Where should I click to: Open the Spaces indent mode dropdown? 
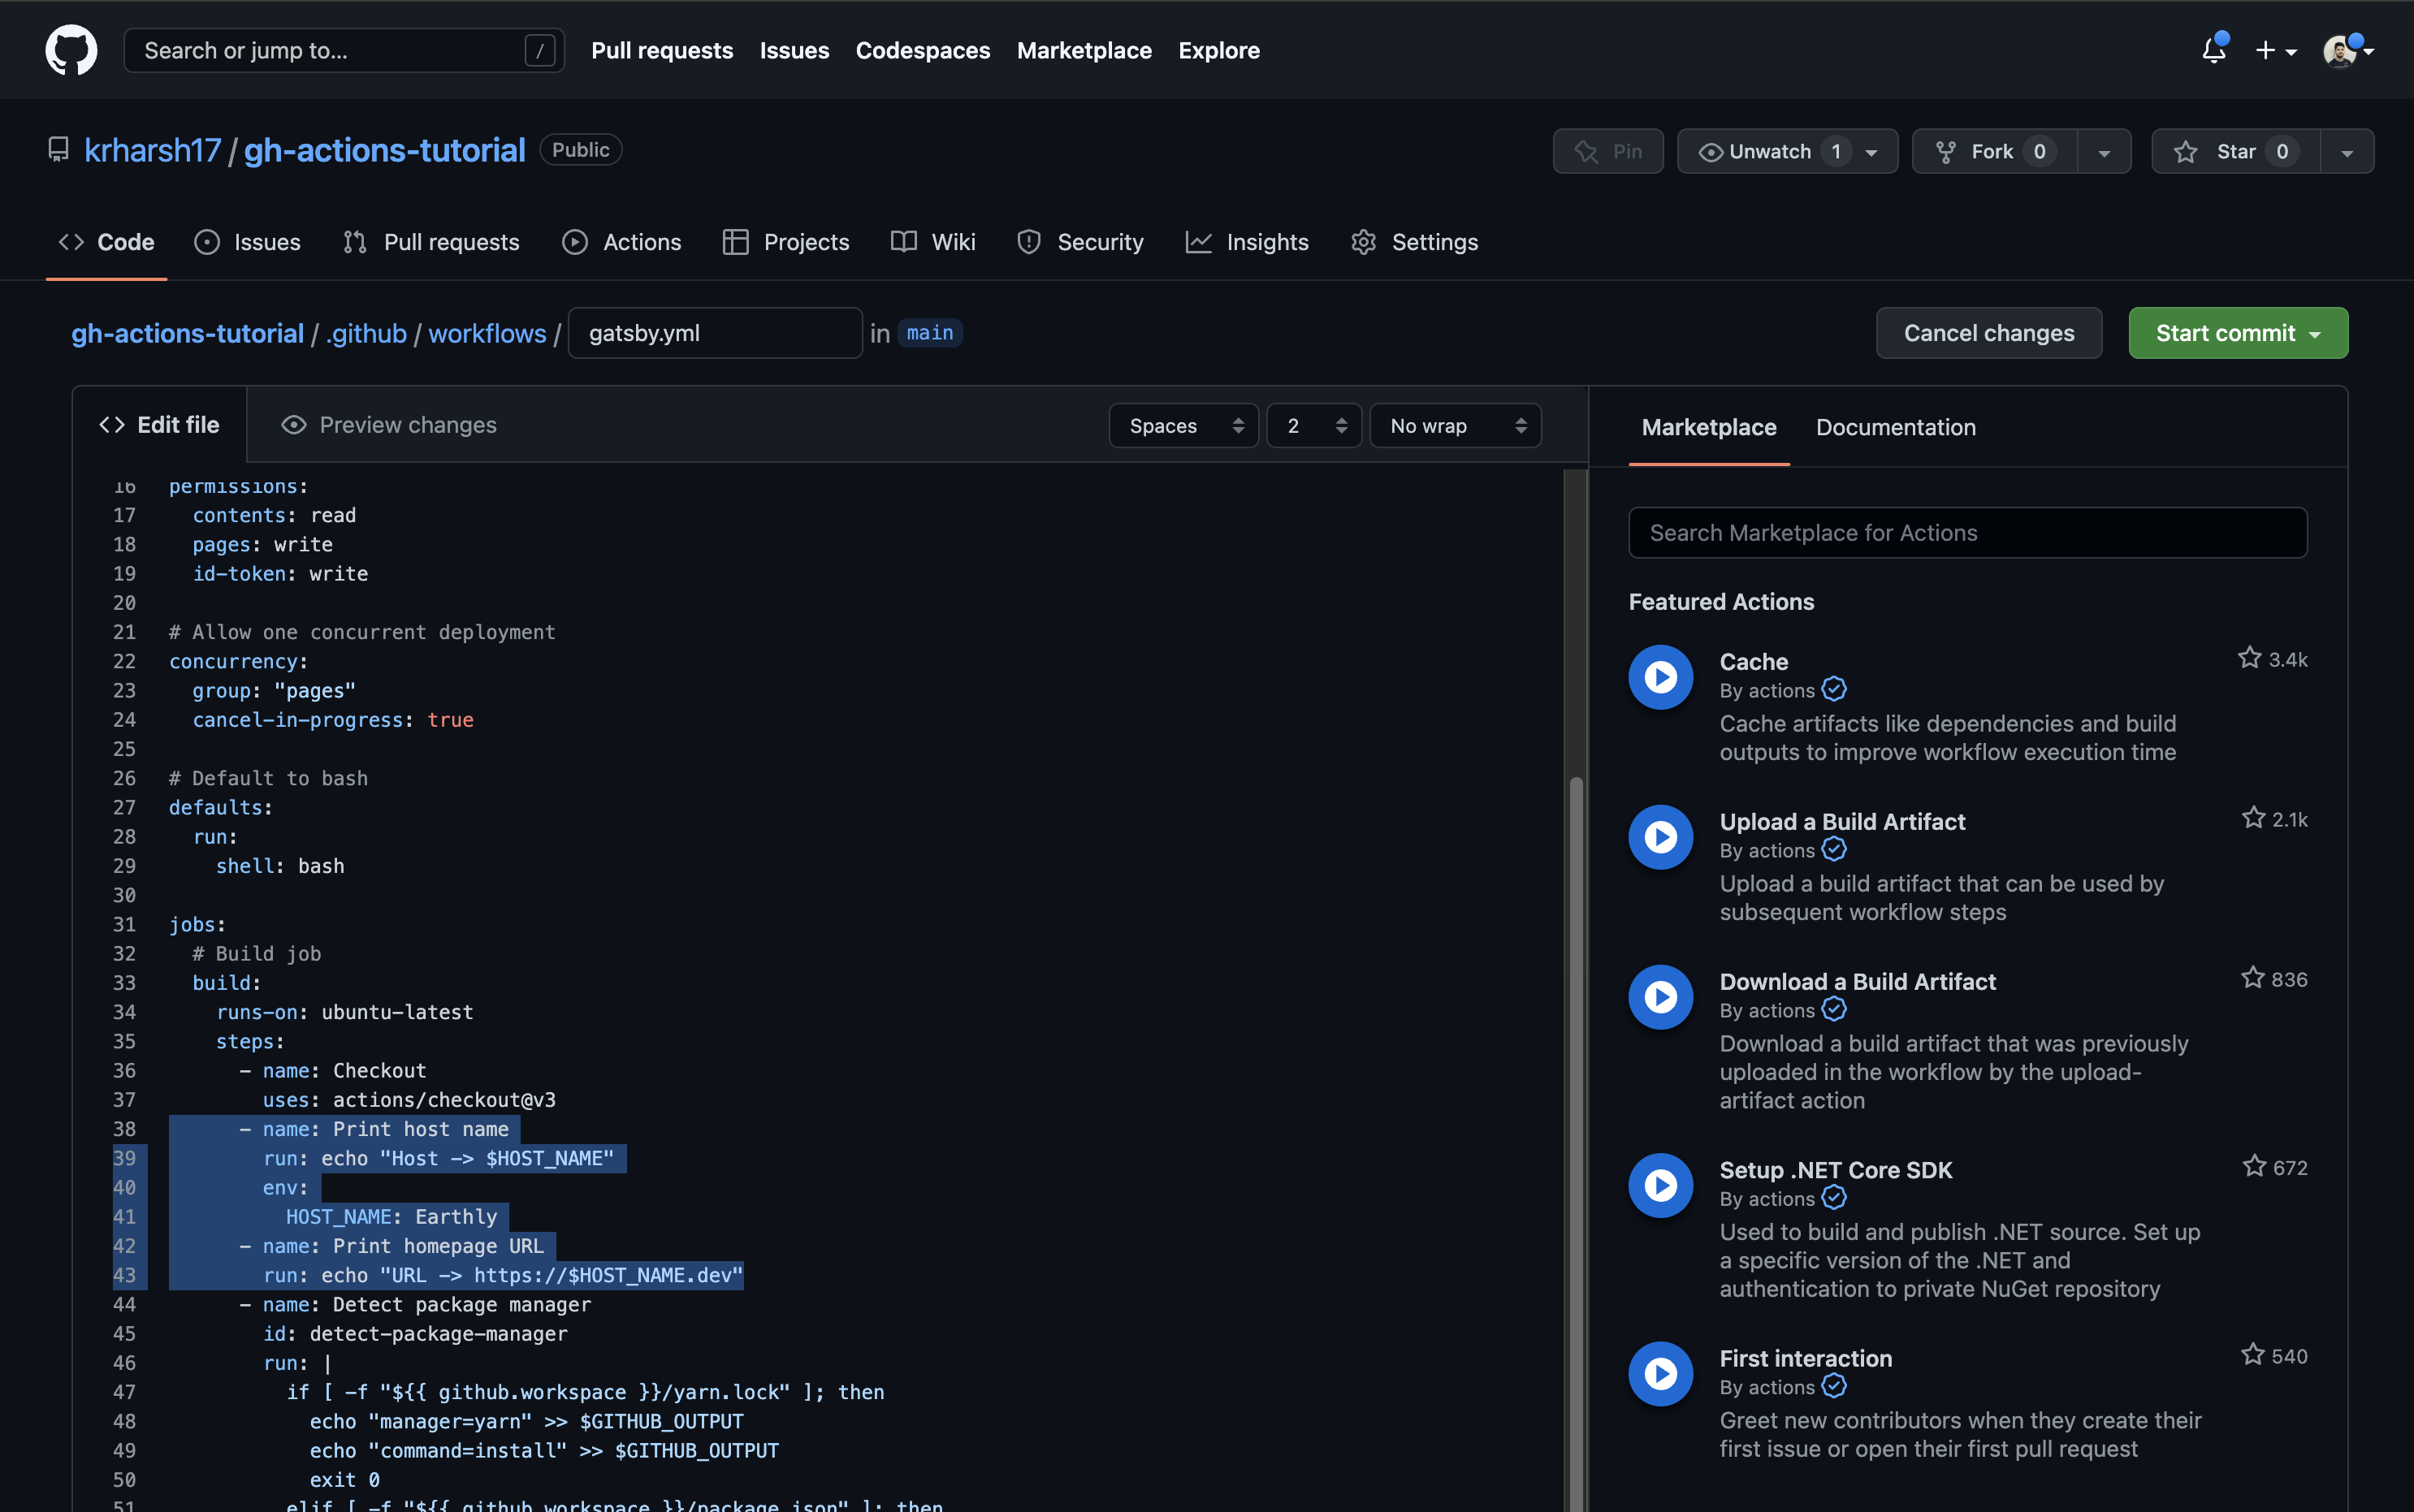point(1183,425)
